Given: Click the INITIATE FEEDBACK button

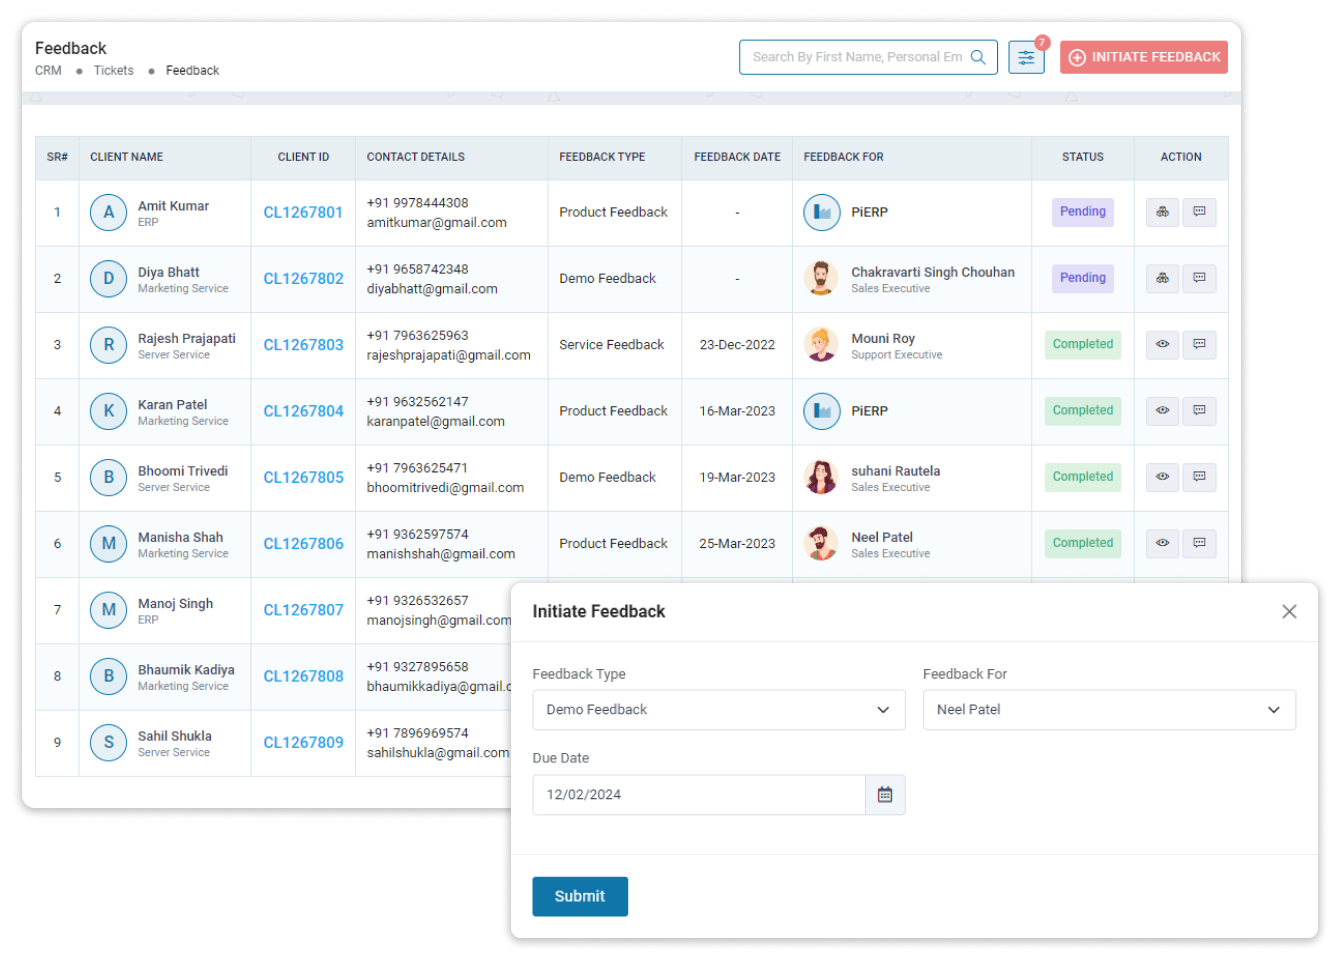Looking at the screenshot, I should coord(1143,57).
